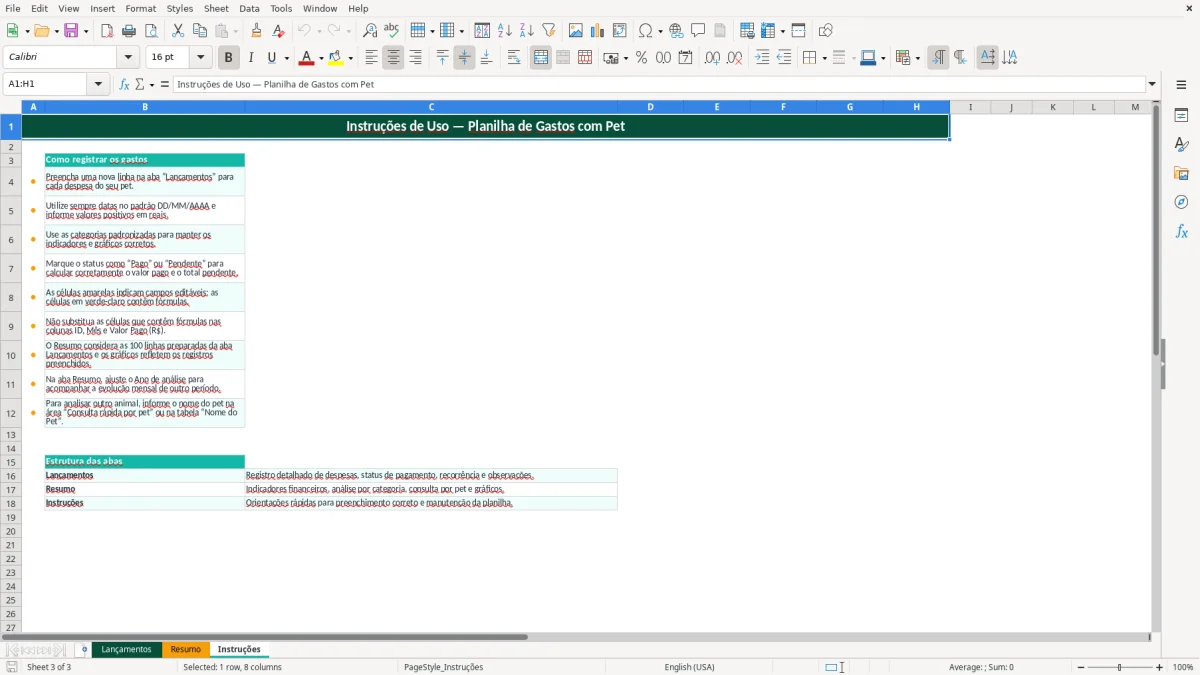Screen dimensions: 1200x675
Task: Switch to the Lançamentos sheet tab
Action: click(x=126, y=650)
